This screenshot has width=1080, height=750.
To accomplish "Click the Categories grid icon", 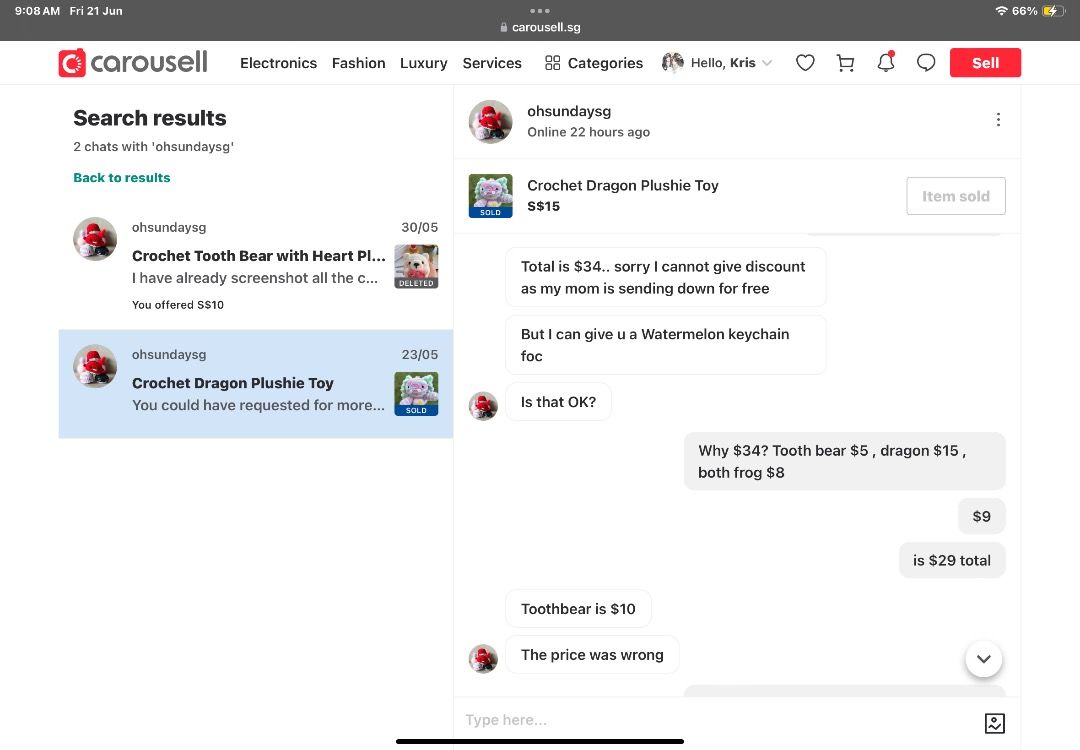I will pos(552,63).
